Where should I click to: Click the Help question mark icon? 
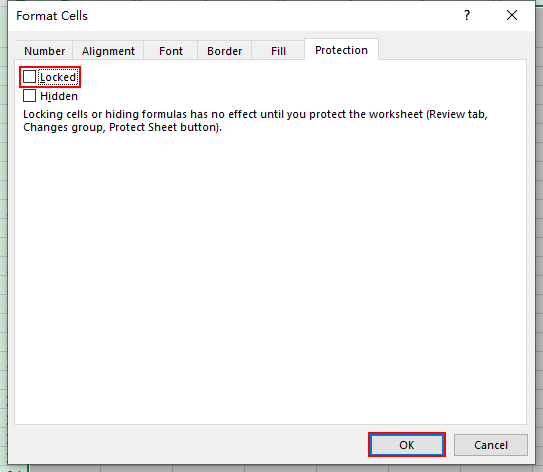point(466,15)
